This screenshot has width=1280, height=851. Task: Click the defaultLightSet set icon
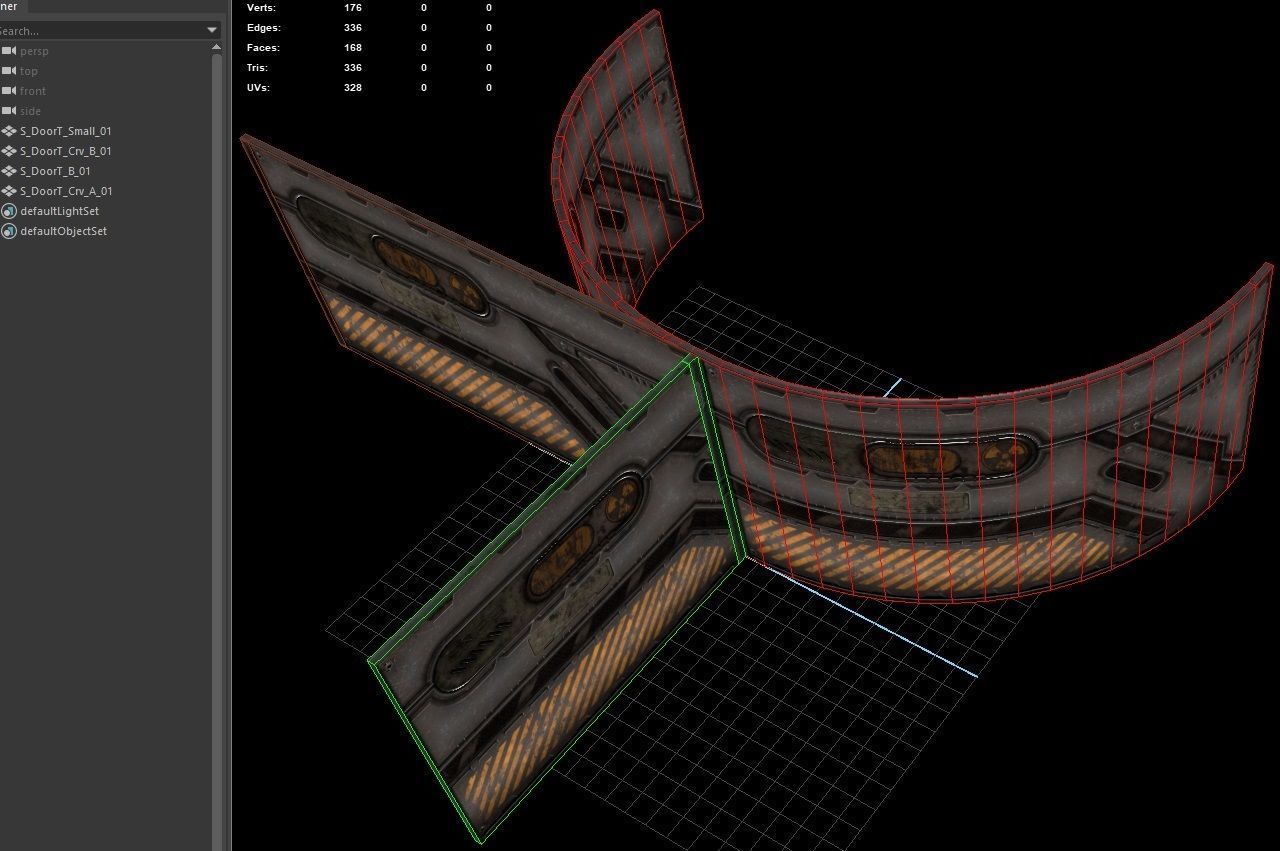(8, 211)
